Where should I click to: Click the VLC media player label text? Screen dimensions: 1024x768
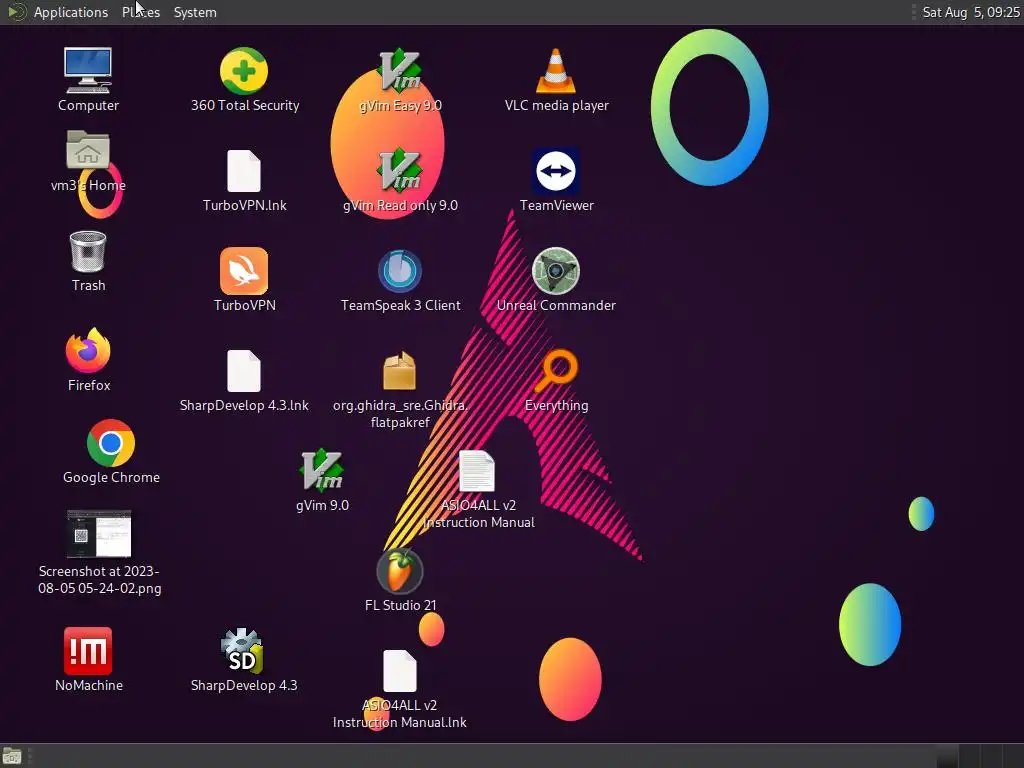pos(556,105)
